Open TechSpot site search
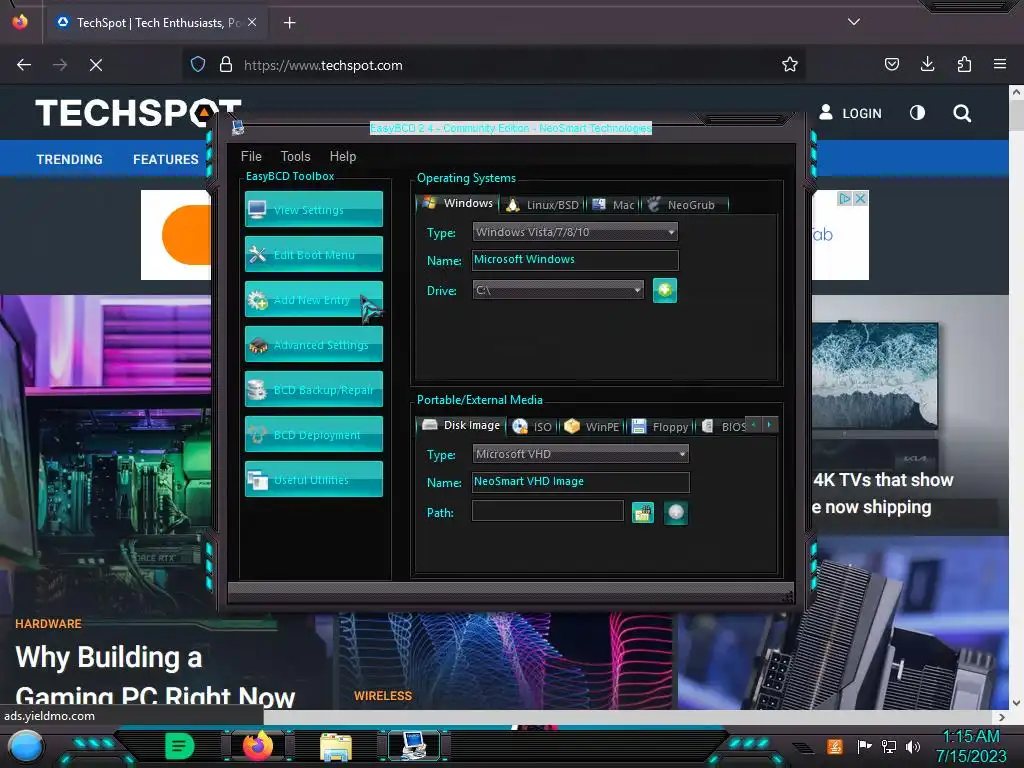Image resolution: width=1024 pixels, height=768 pixels. click(962, 113)
